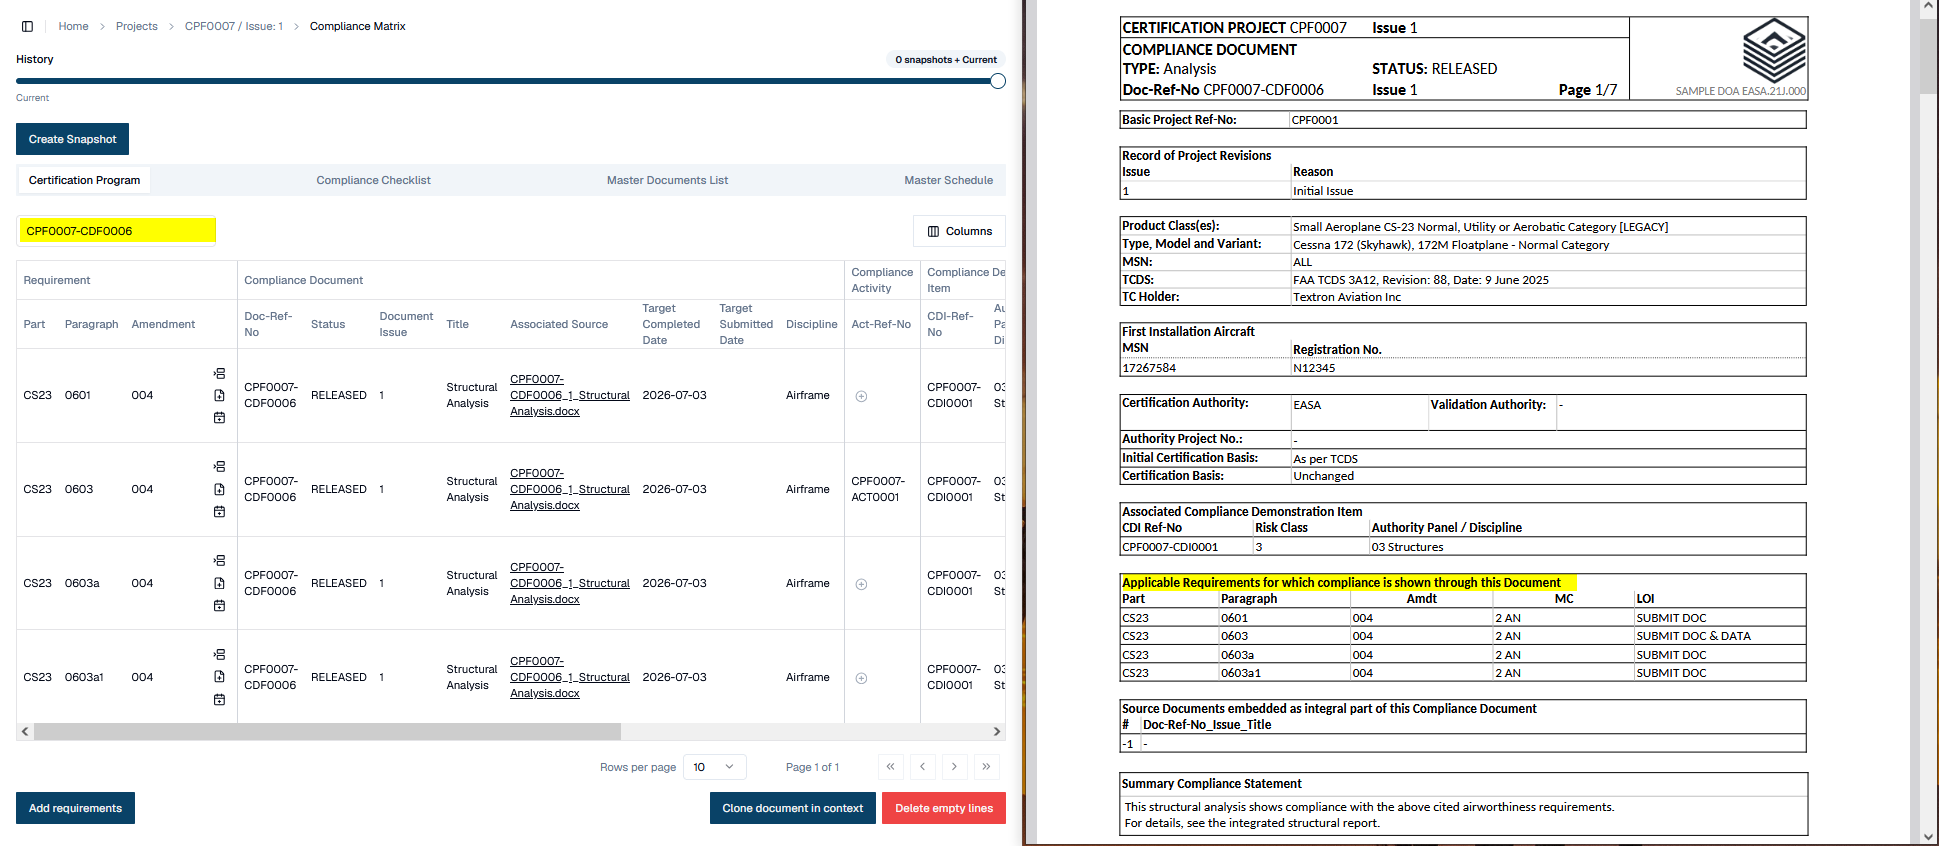1939x846 pixels.
Task: Click the add-calendar icon in the 0603 row
Action: pyautogui.click(x=219, y=511)
